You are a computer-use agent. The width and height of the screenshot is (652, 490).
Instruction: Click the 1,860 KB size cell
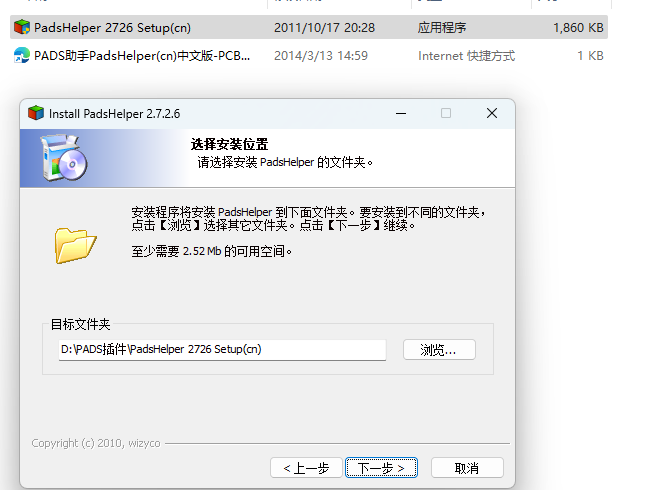click(x=578, y=27)
